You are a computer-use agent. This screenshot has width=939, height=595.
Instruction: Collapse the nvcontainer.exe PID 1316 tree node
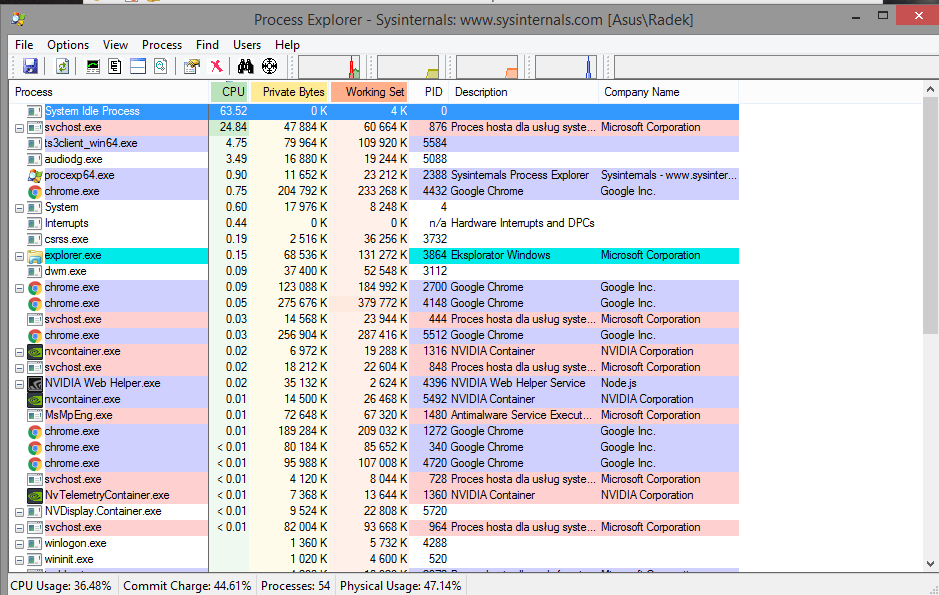click(19, 352)
